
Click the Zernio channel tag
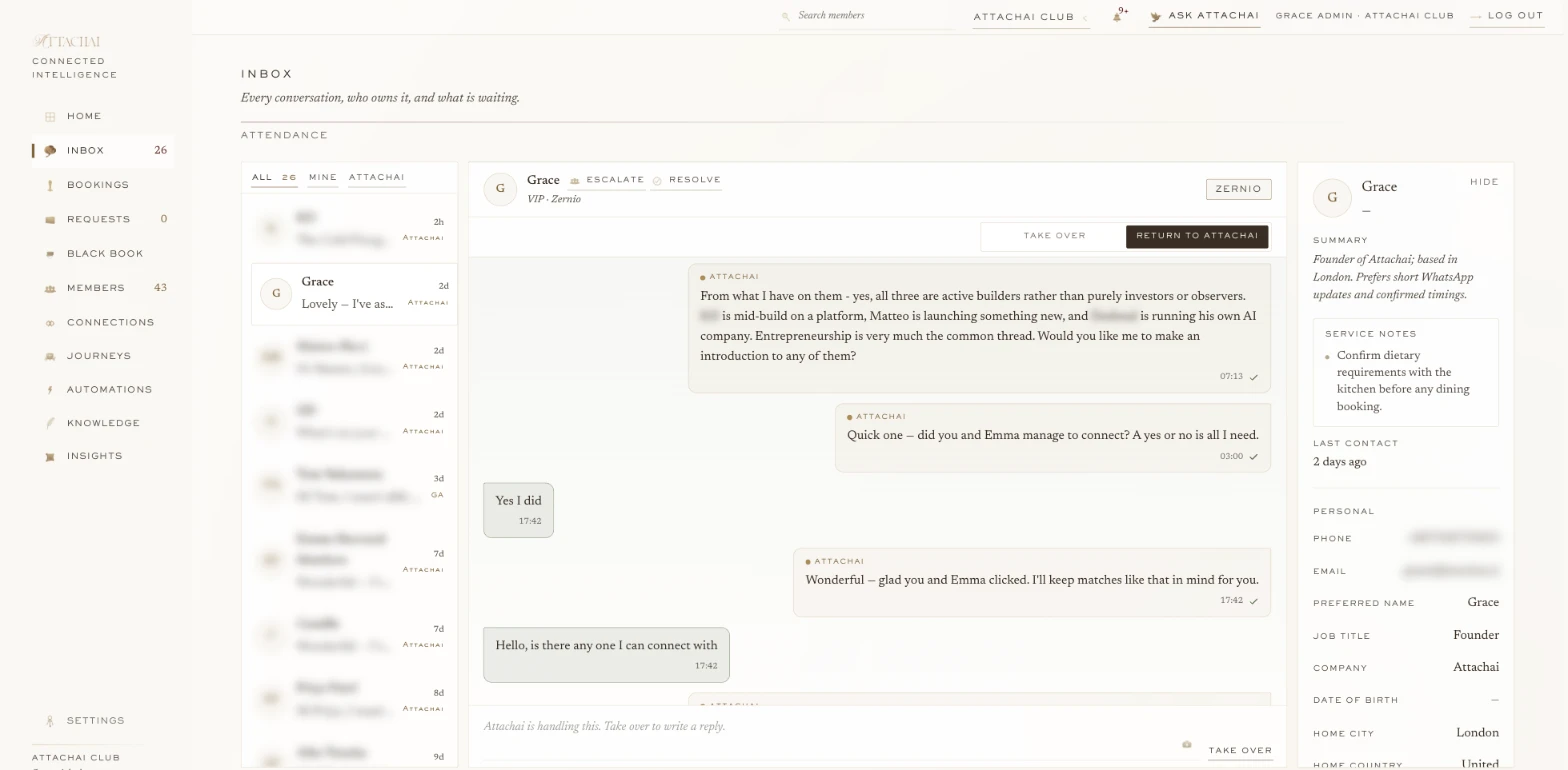(x=1238, y=189)
